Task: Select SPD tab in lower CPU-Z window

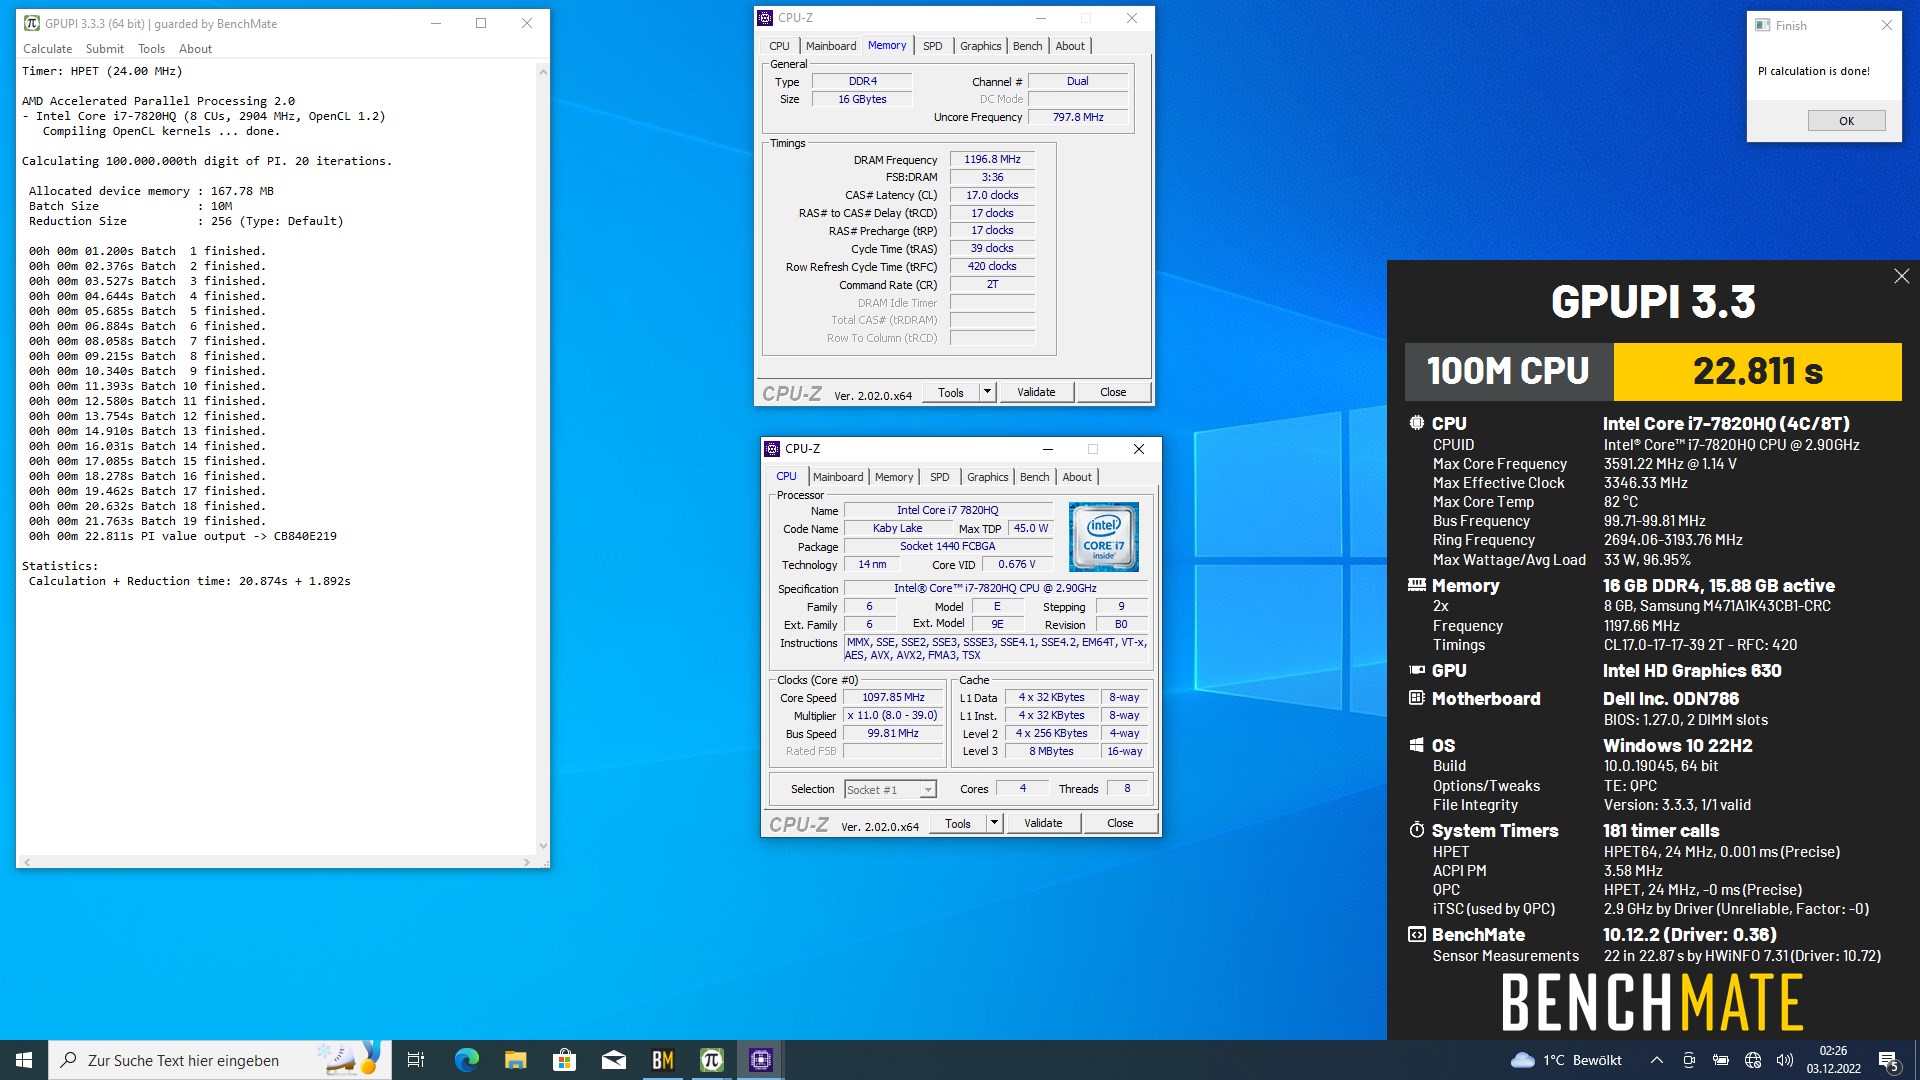Action: coord(939,477)
